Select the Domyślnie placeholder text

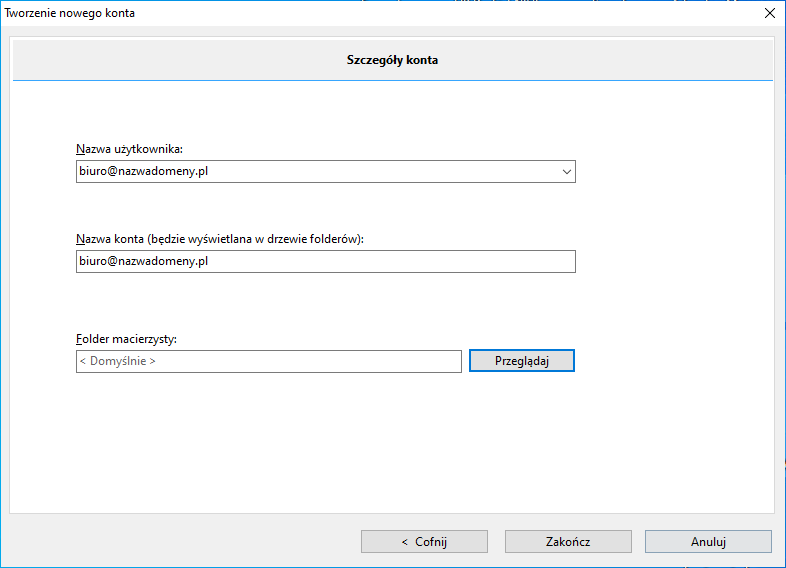[x=118, y=361]
